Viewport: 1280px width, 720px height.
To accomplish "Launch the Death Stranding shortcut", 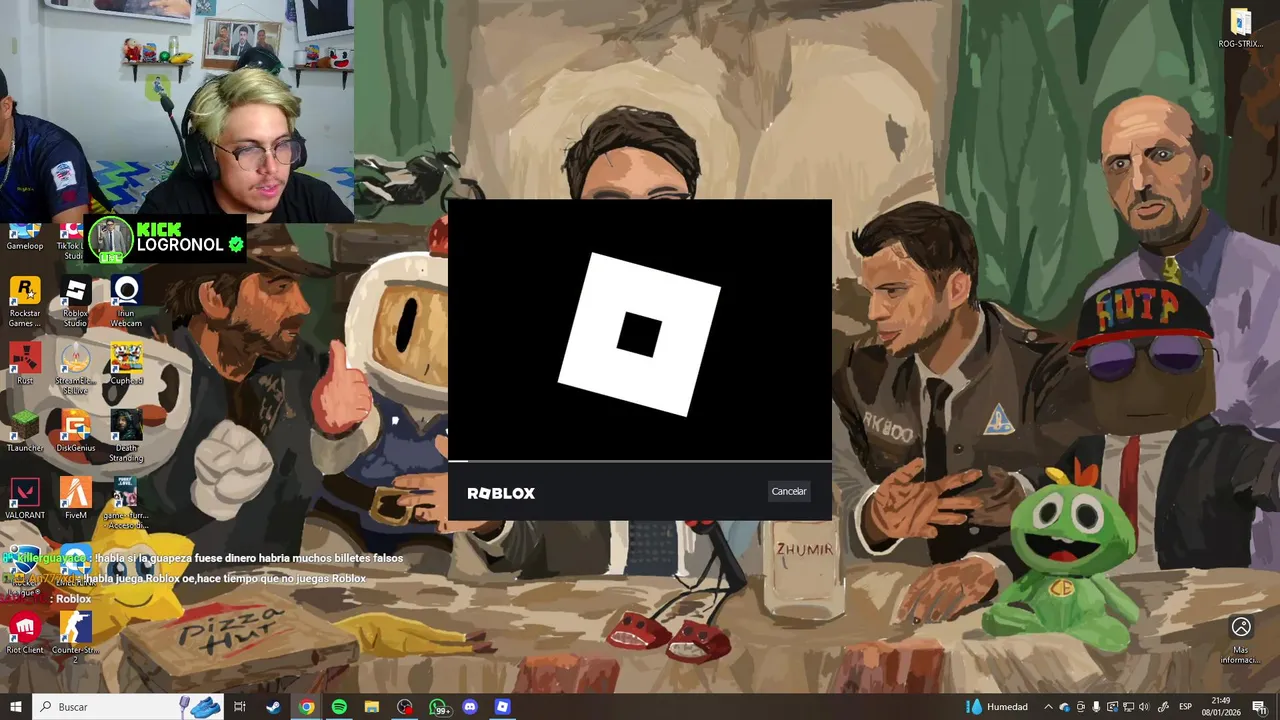I will pos(126,436).
